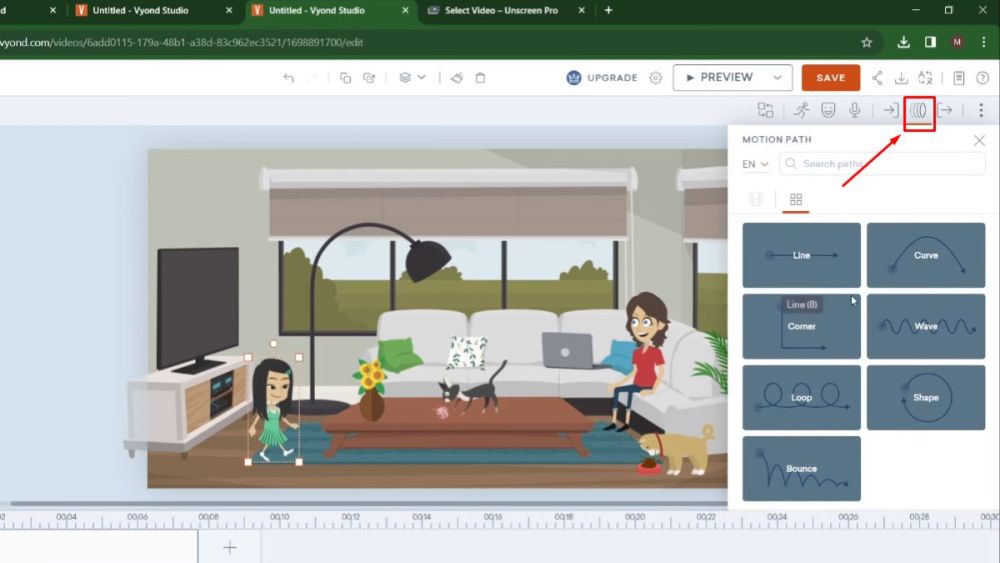
Task: Close the Motion Path panel
Action: 979,140
